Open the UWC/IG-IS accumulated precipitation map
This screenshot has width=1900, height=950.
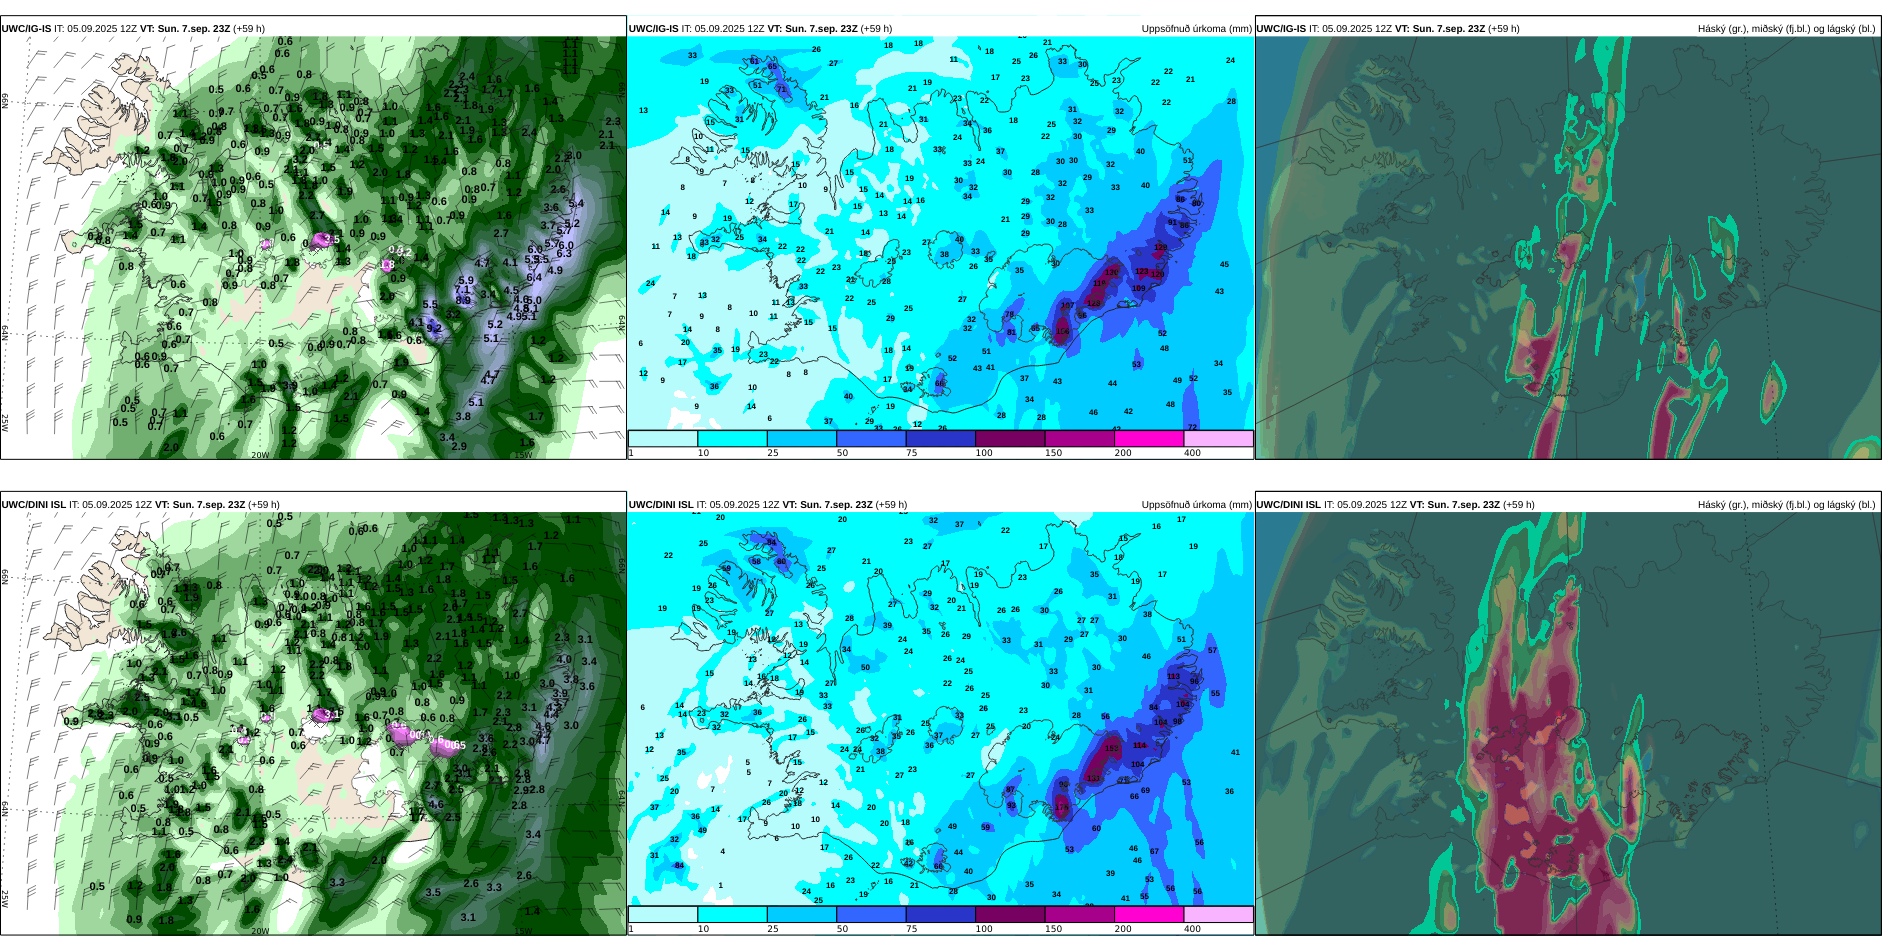(x=940, y=233)
